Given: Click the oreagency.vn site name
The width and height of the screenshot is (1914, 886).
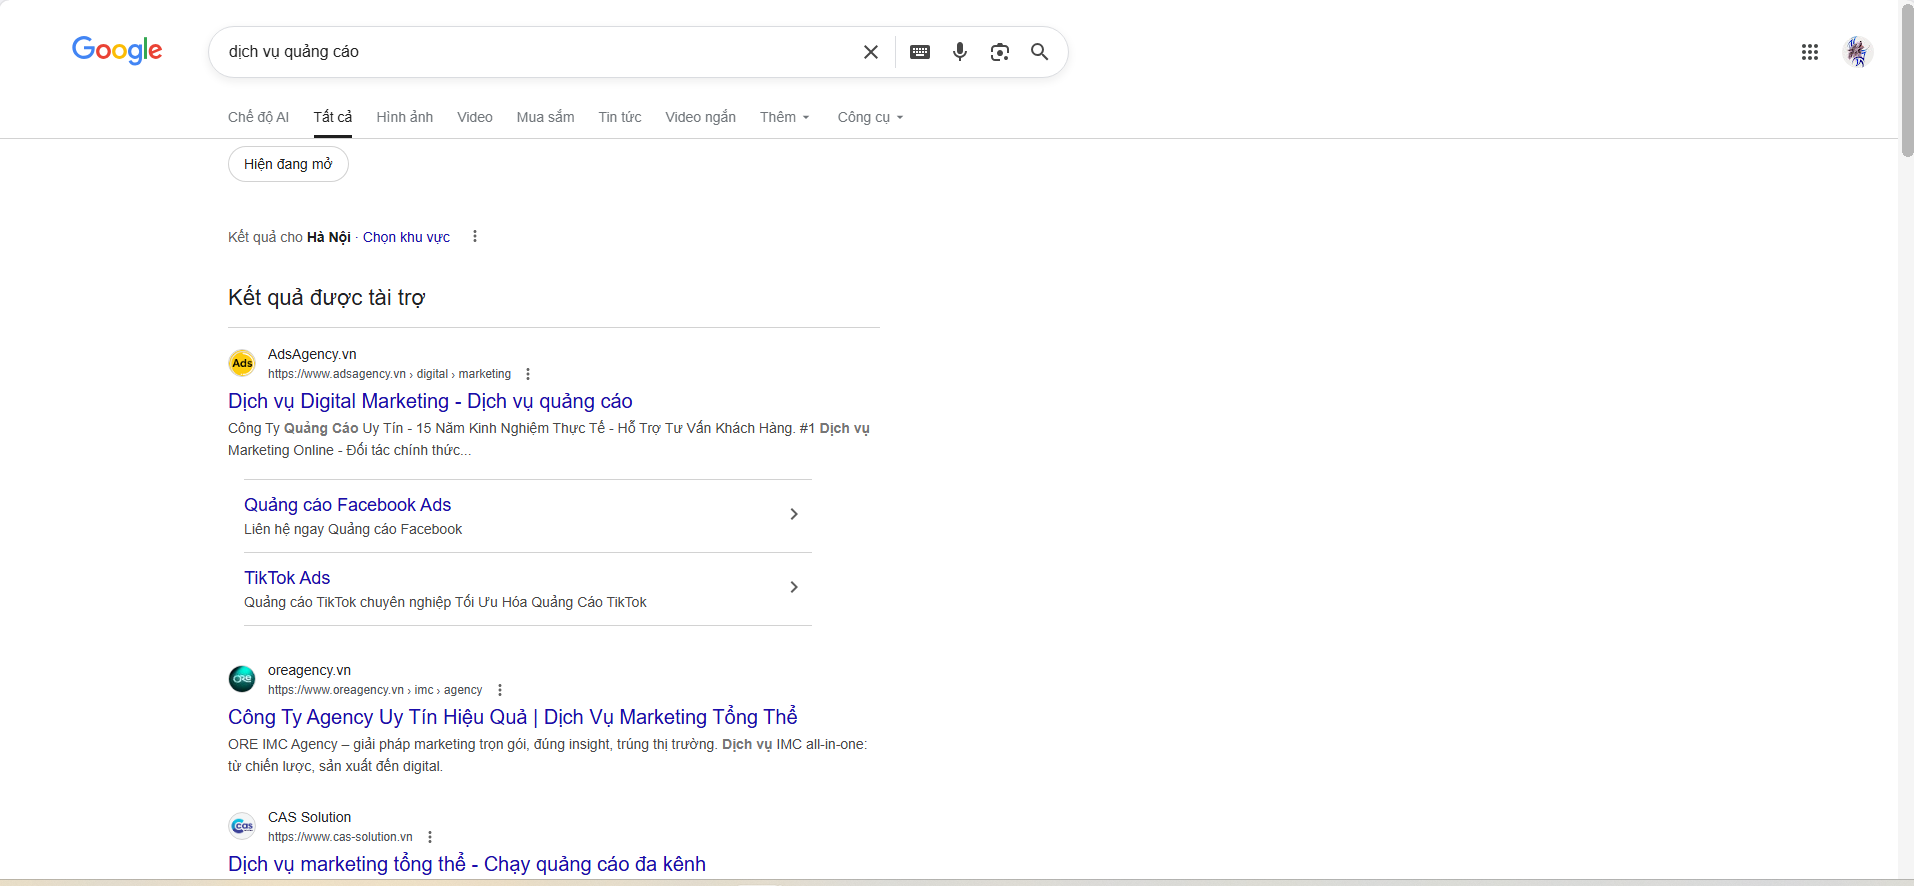Looking at the screenshot, I should tap(309, 670).
